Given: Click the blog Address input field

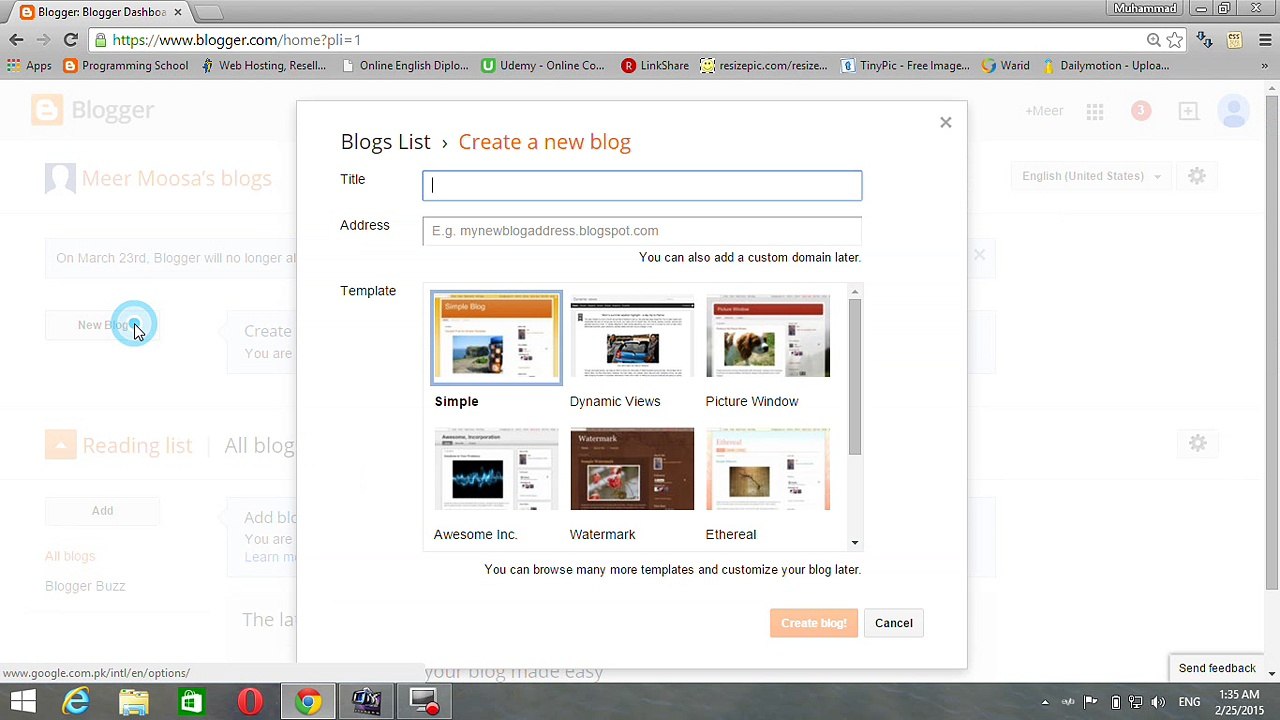Looking at the screenshot, I should click(x=642, y=231).
